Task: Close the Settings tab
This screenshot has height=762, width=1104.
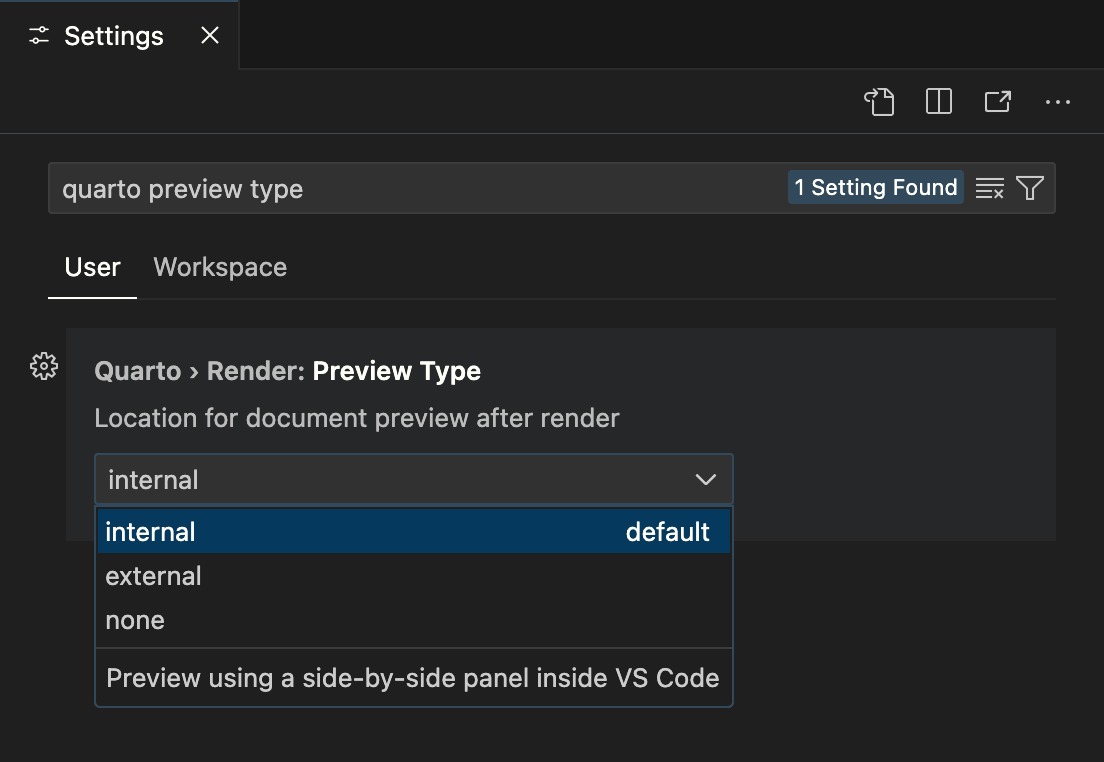Action: point(209,35)
